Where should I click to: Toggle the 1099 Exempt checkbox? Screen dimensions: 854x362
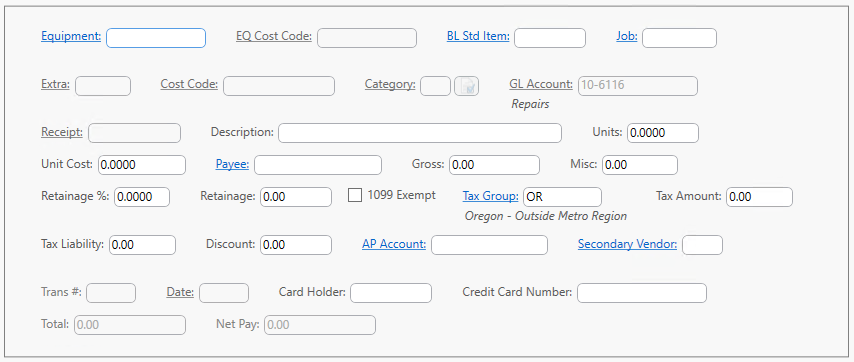point(355,195)
